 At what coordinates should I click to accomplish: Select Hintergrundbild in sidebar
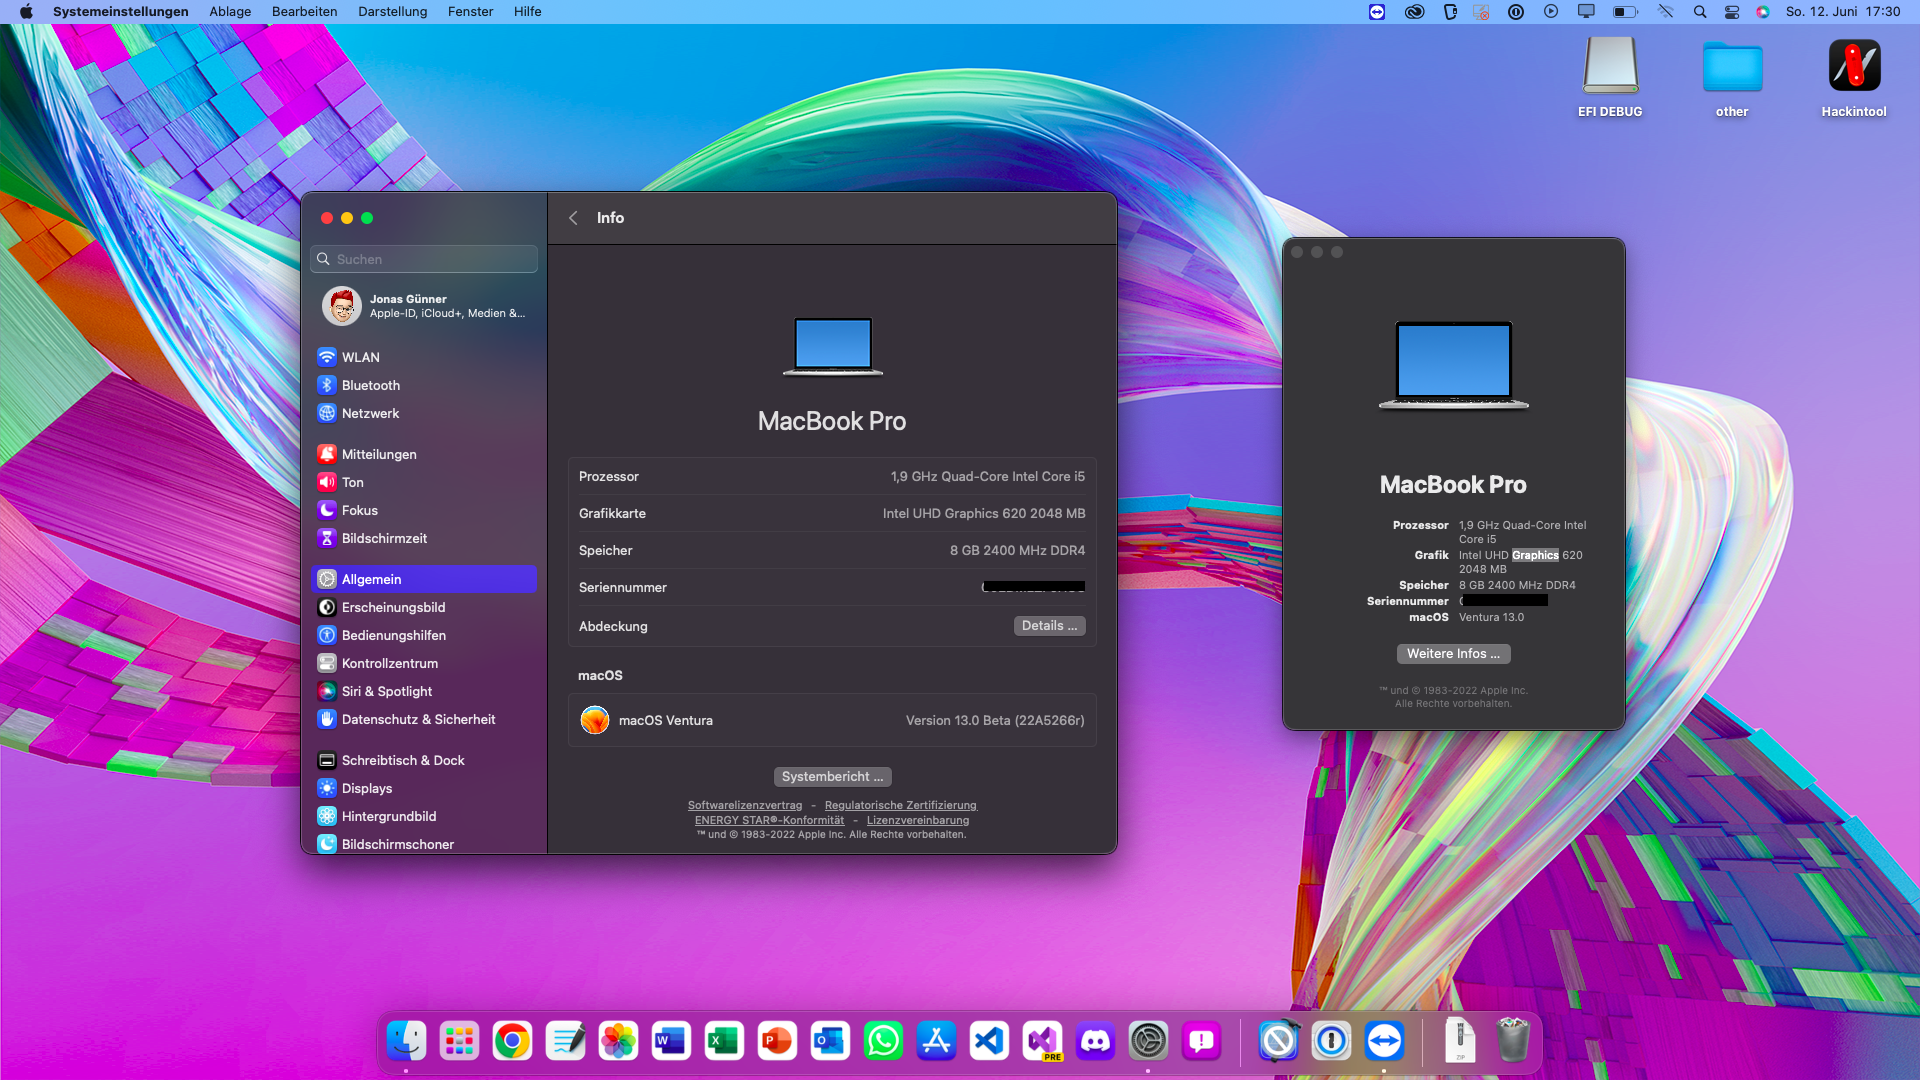click(424, 816)
